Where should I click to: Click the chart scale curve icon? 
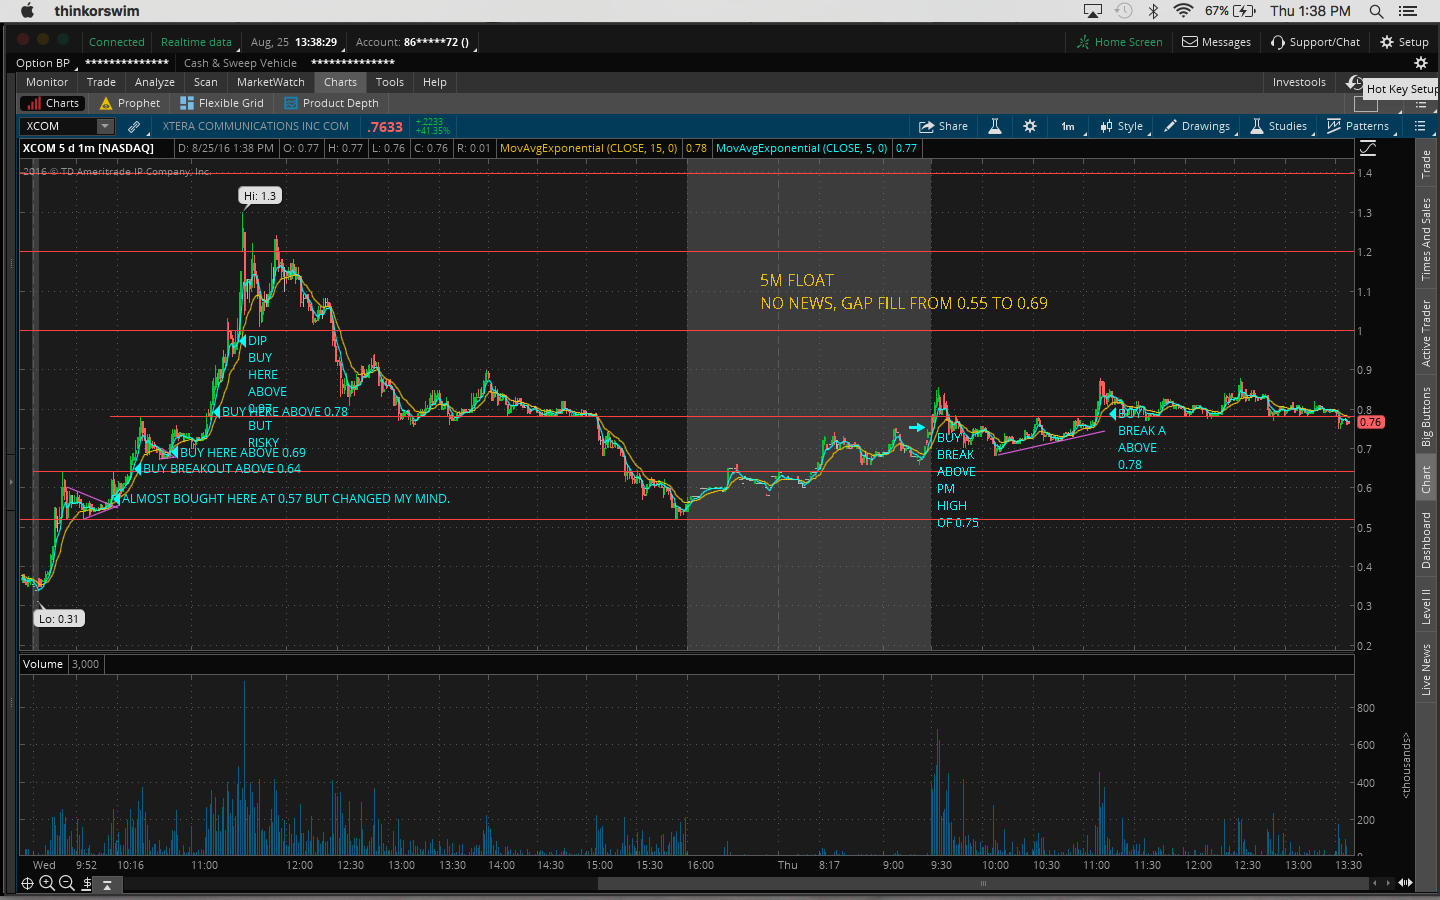pyautogui.click(x=1368, y=148)
